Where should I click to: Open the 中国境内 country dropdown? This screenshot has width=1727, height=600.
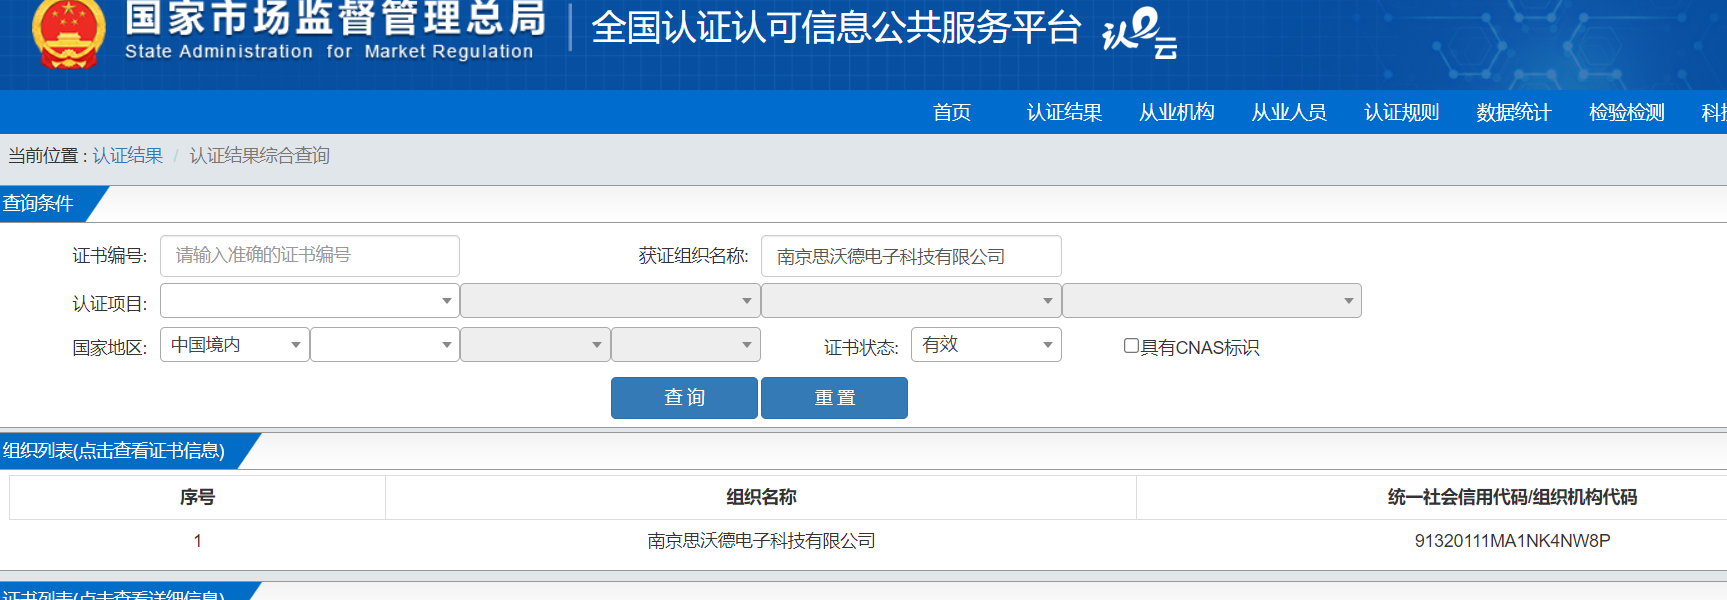pyautogui.click(x=235, y=345)
